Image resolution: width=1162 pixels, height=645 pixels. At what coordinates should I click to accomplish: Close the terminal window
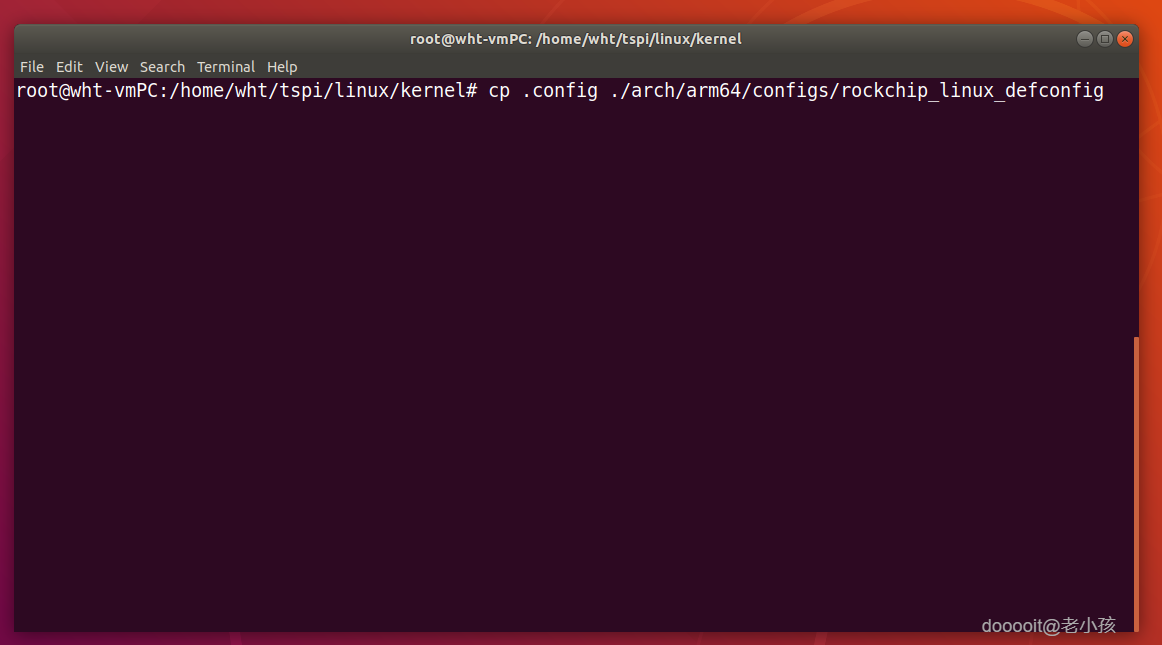(x=1125, y=39)
